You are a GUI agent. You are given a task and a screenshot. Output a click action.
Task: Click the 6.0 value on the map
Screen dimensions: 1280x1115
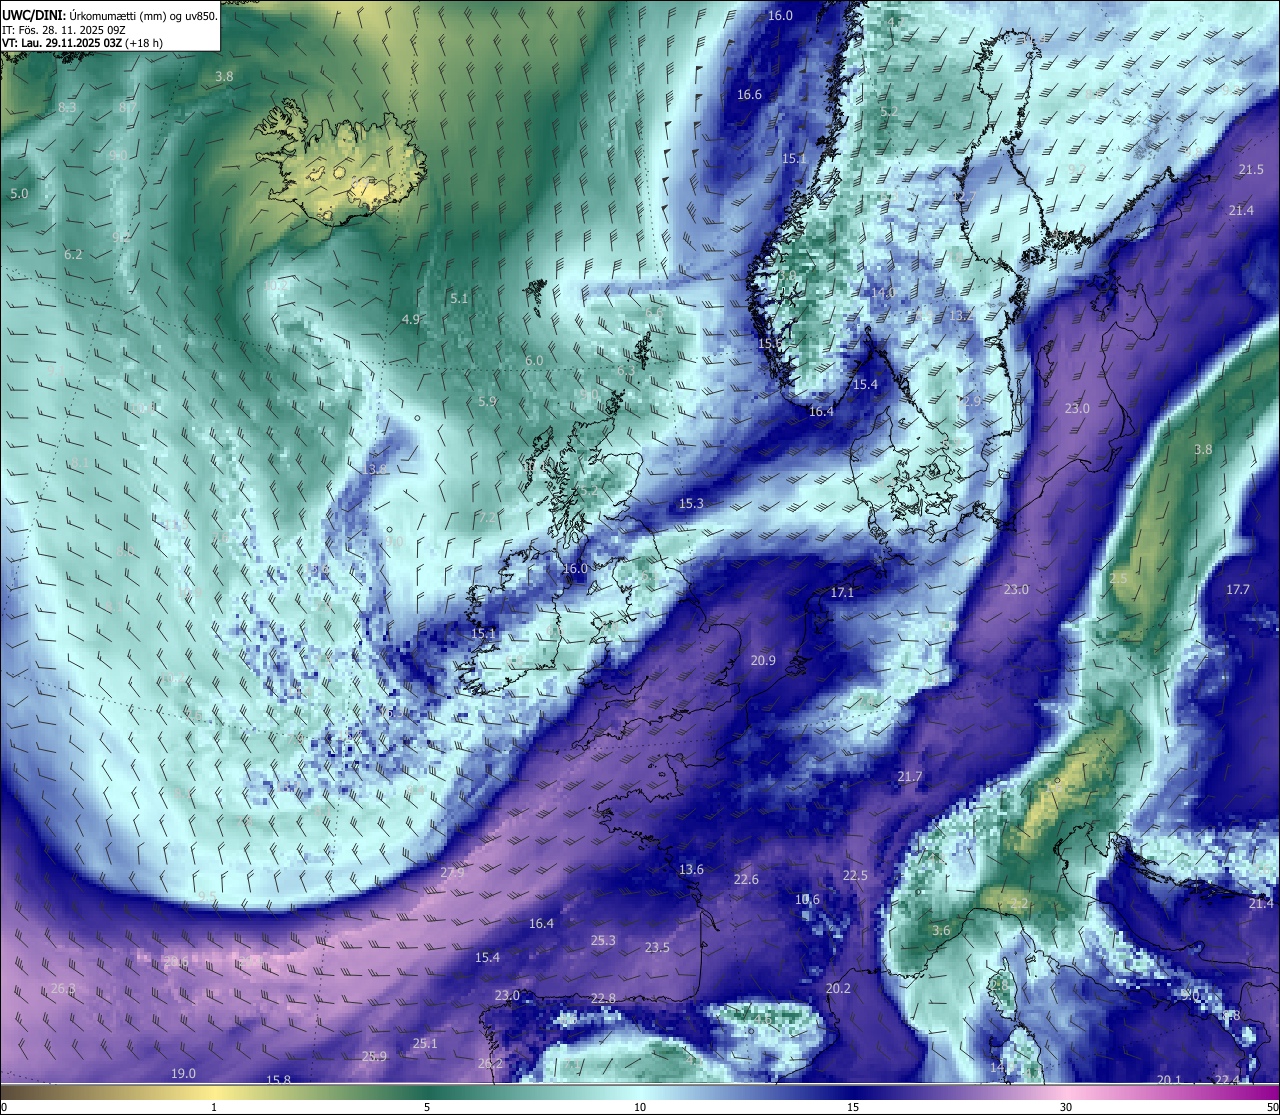tap(534, 361)
